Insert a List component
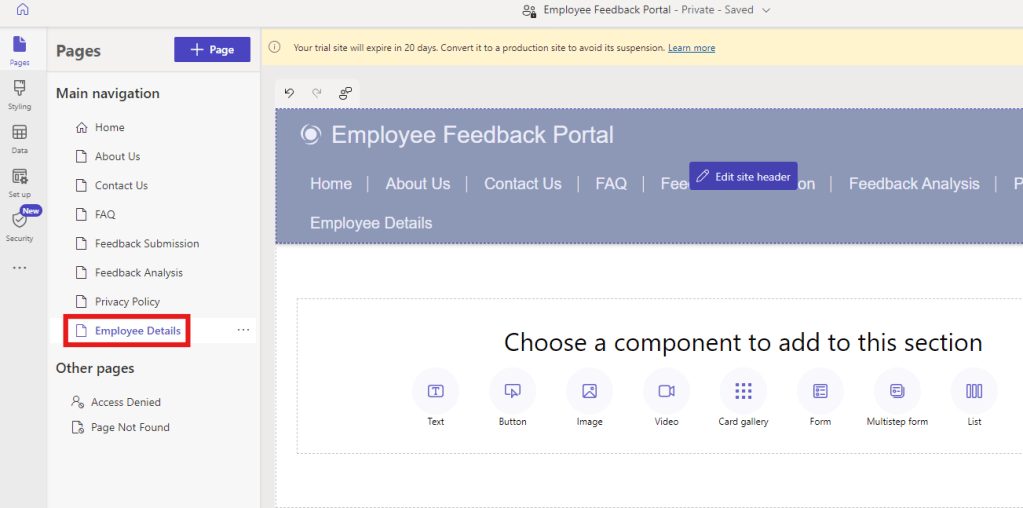Screen dimensions: 1023x508 click(x=974, y=391)
